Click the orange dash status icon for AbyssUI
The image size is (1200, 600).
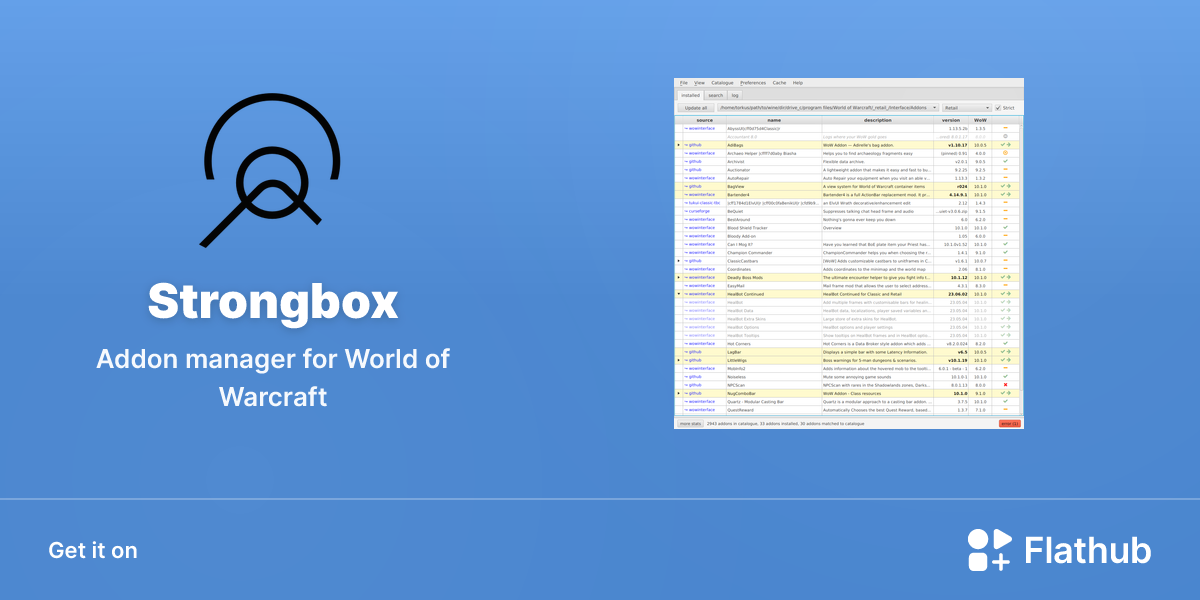point(1005,128)
